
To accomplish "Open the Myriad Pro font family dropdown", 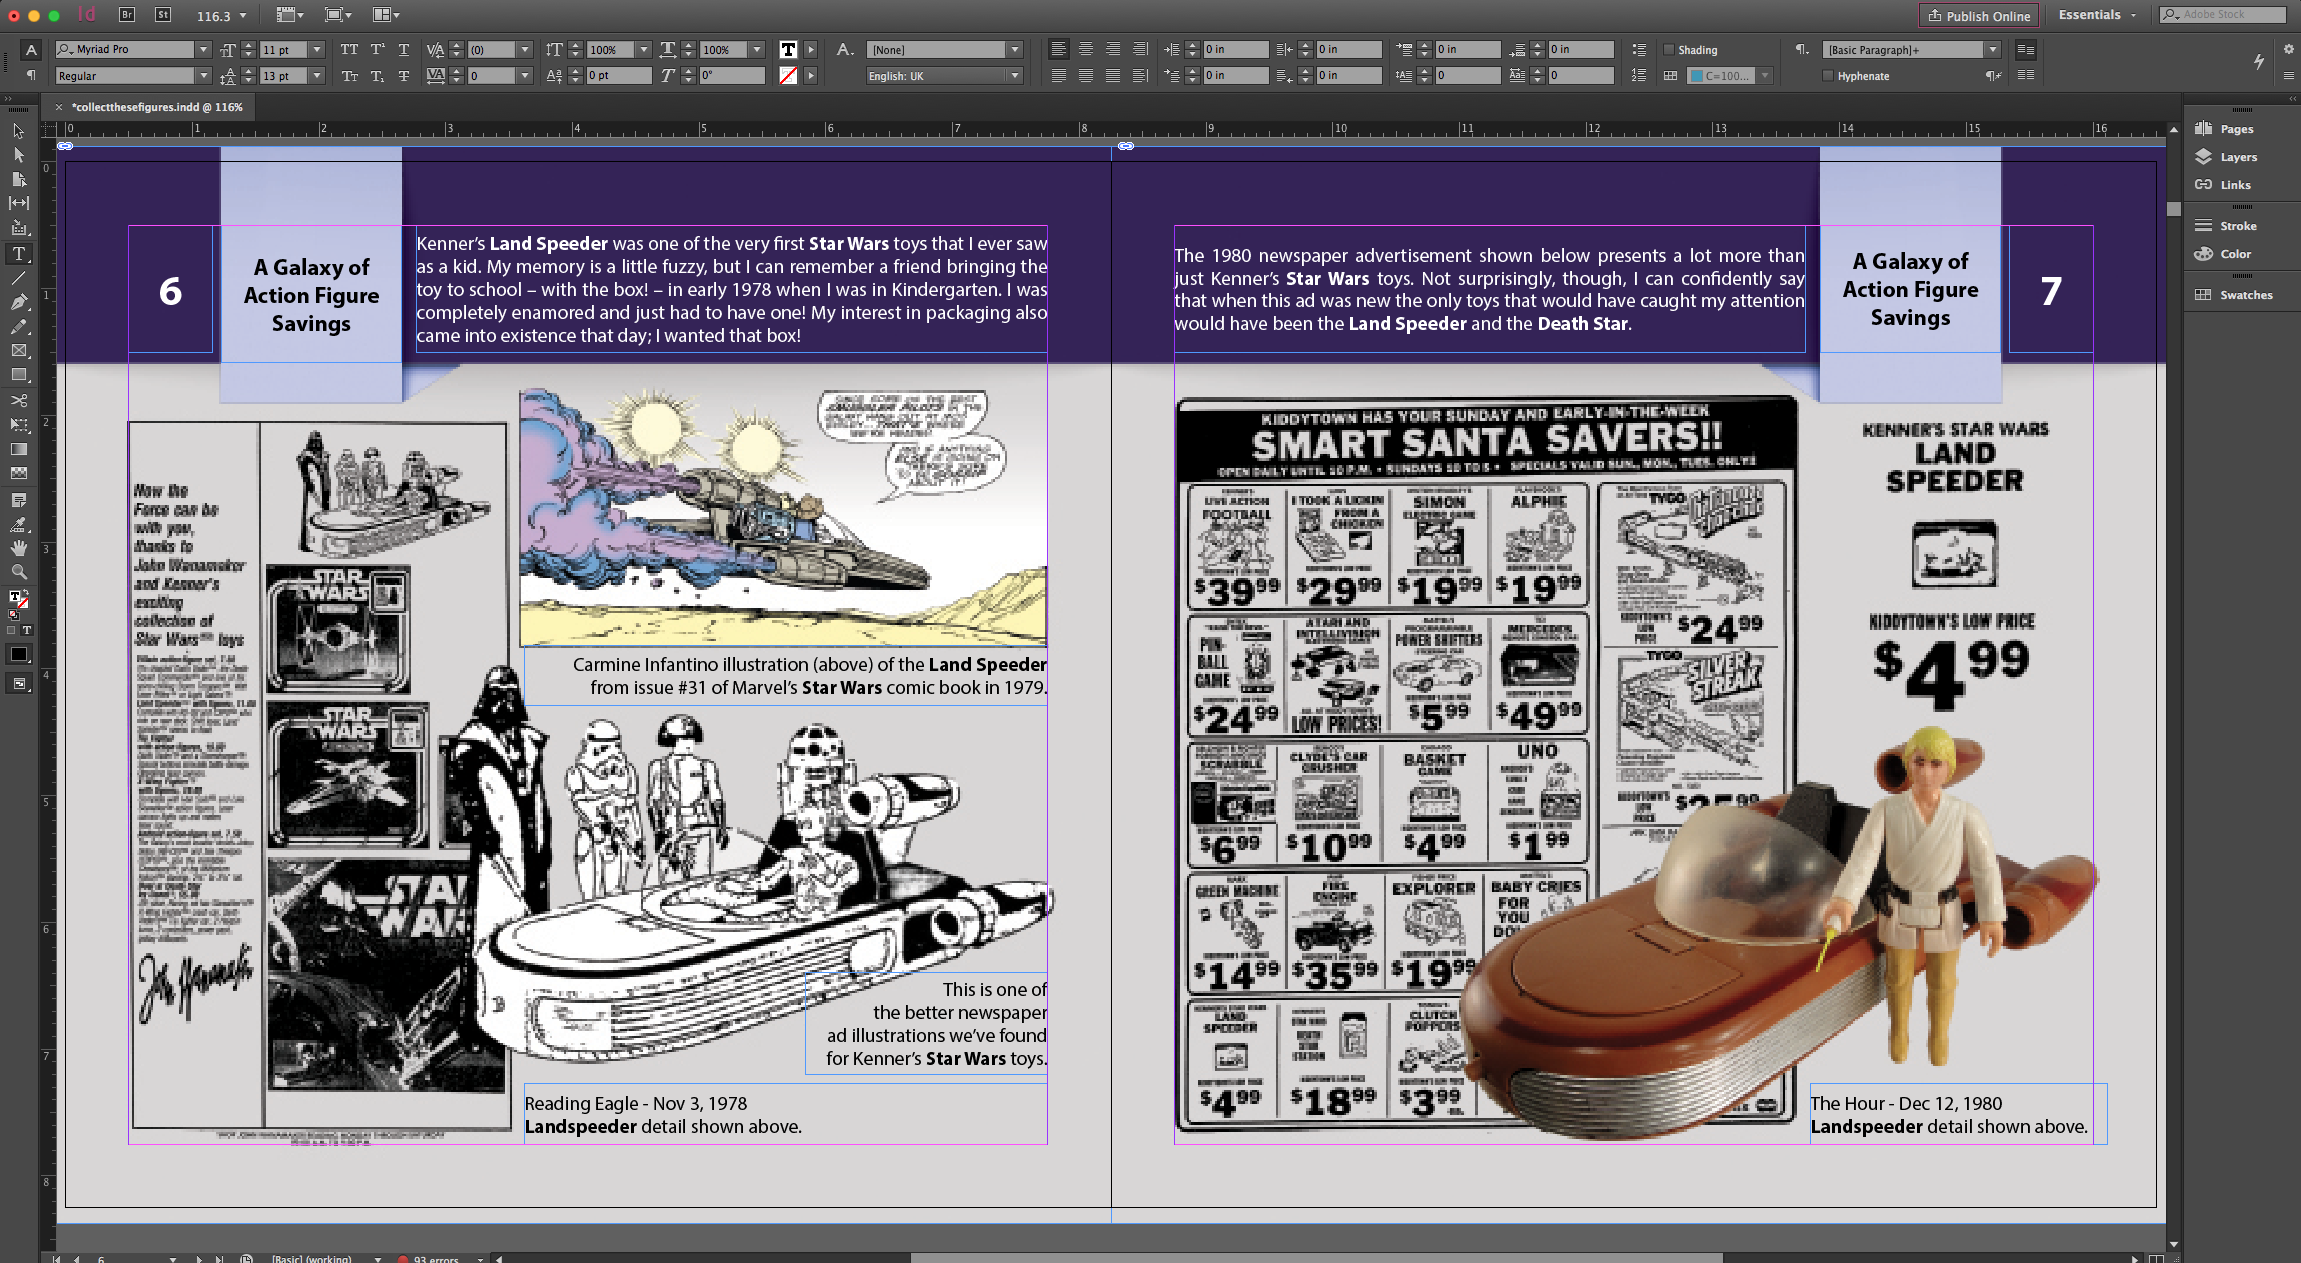I will tap(203, 49).
